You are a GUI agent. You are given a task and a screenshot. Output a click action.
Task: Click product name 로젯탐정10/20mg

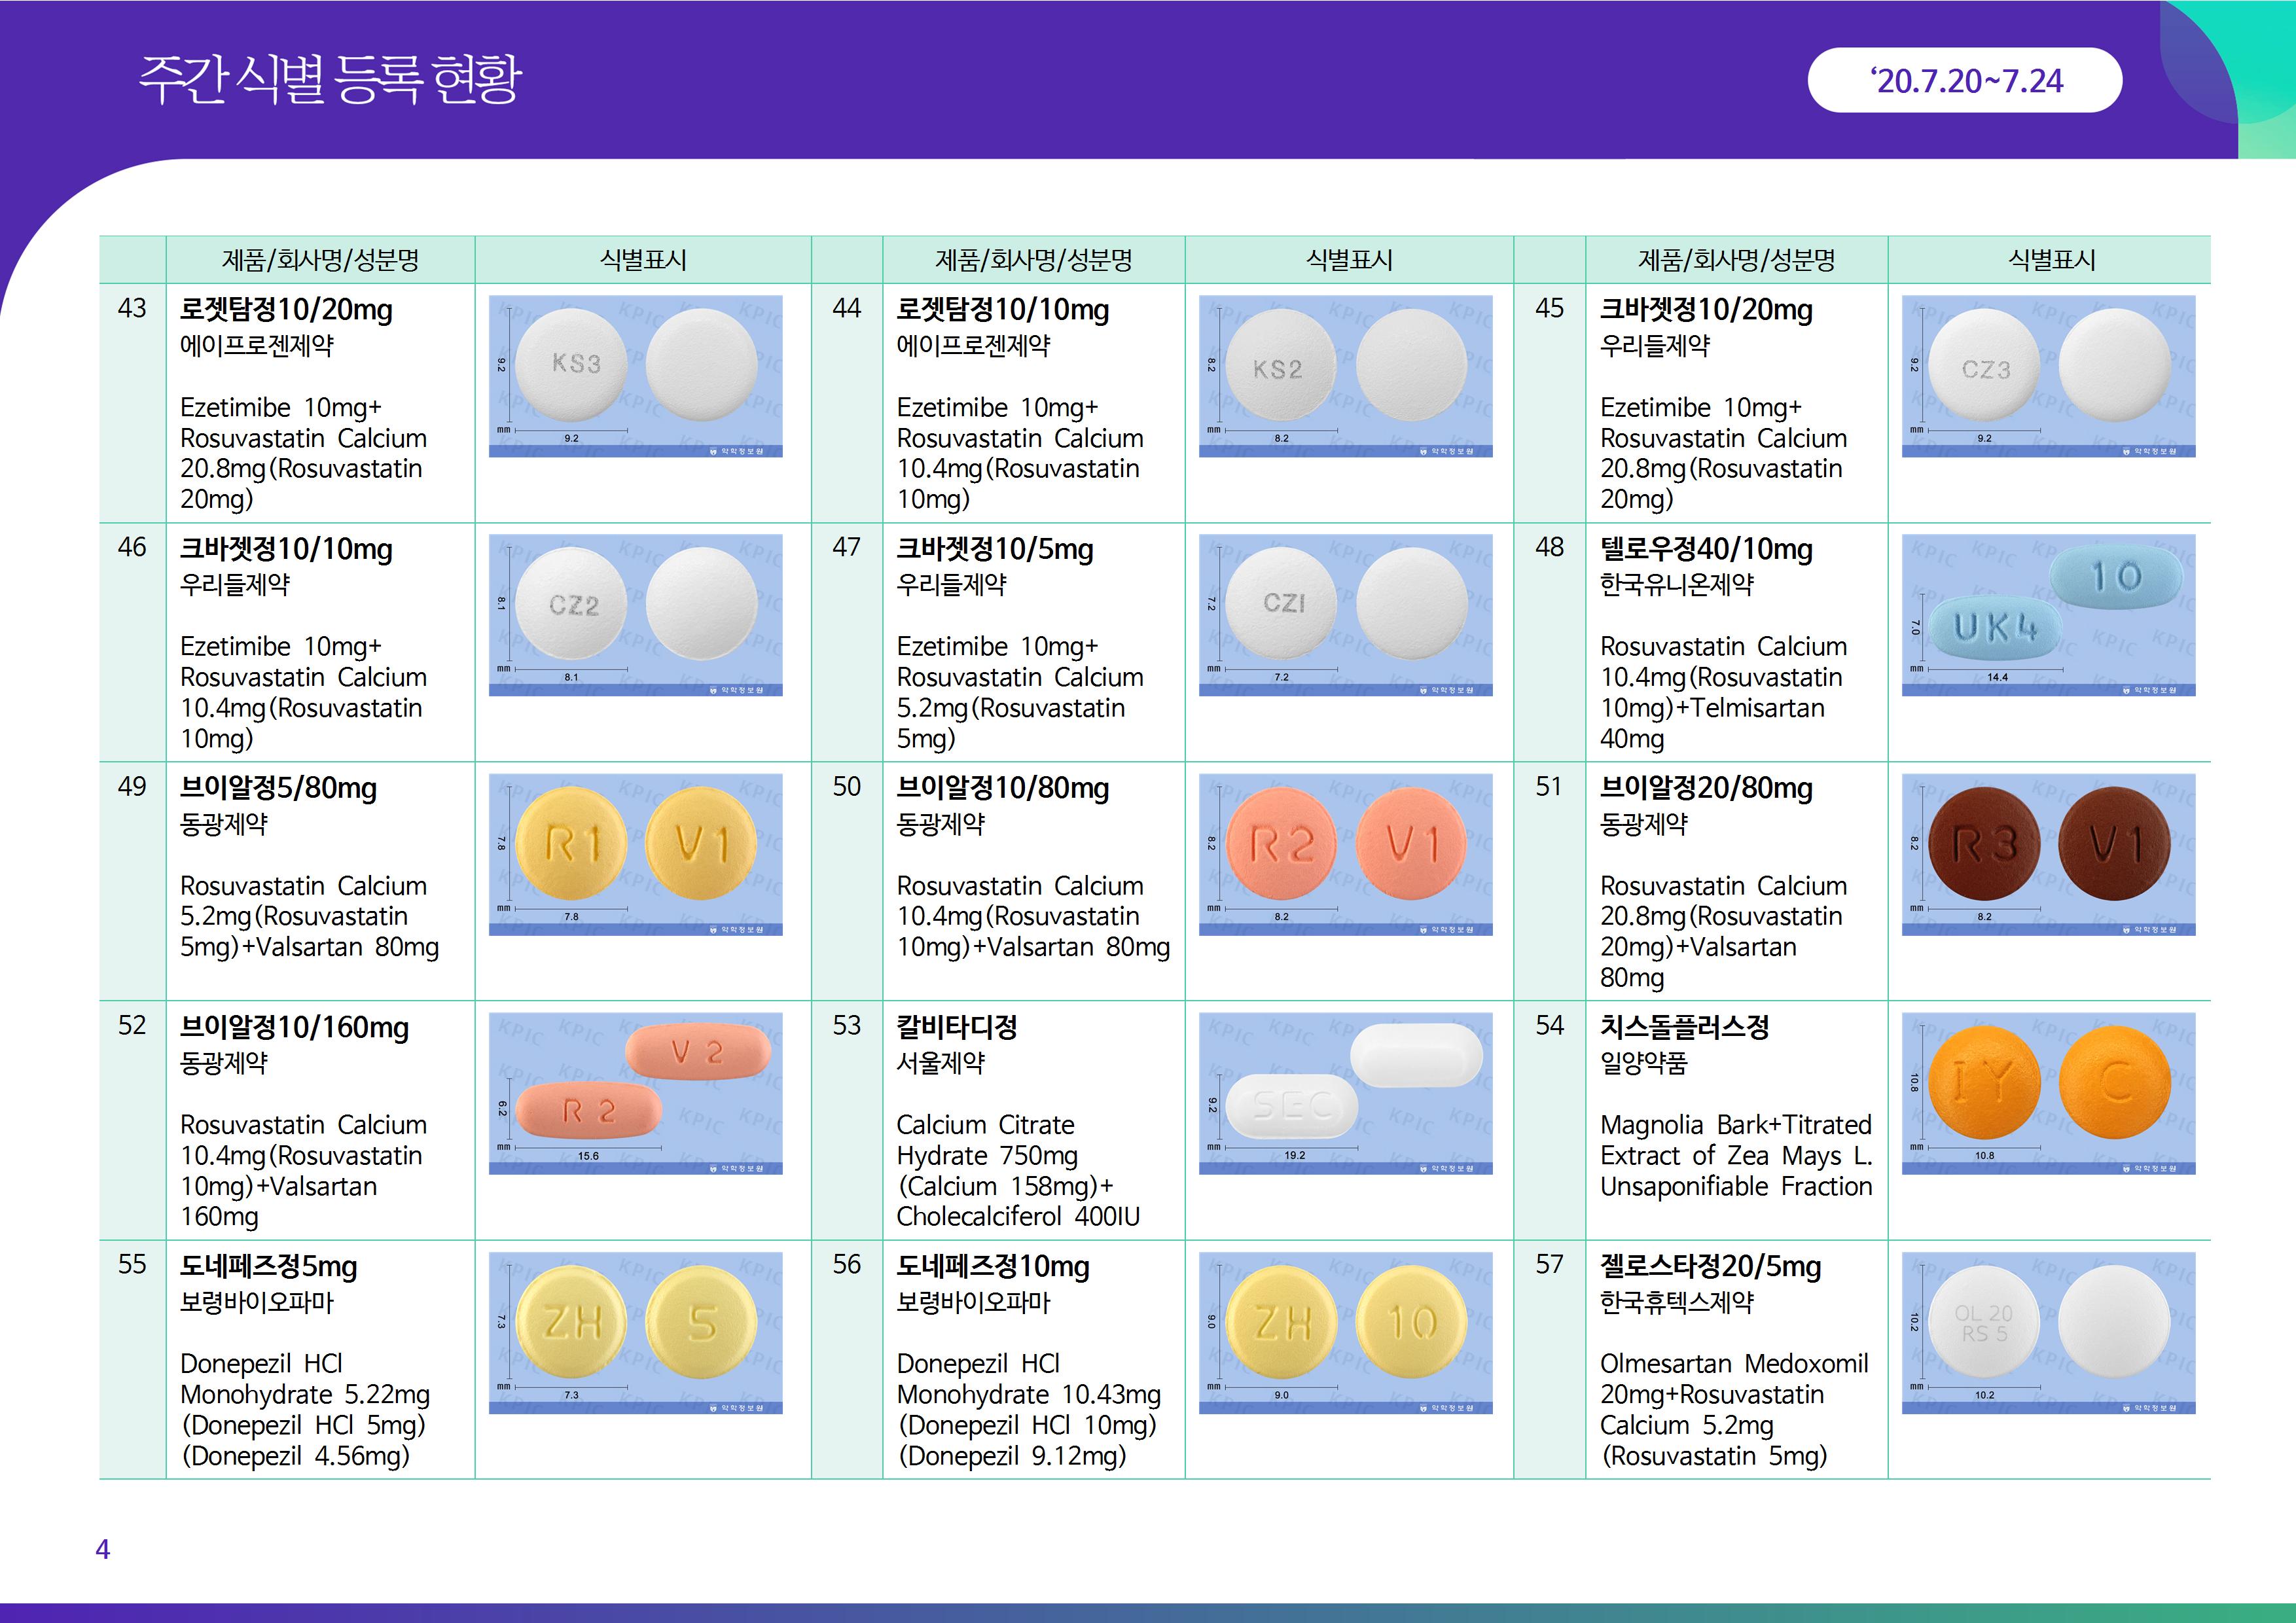[x=286, y=310]
